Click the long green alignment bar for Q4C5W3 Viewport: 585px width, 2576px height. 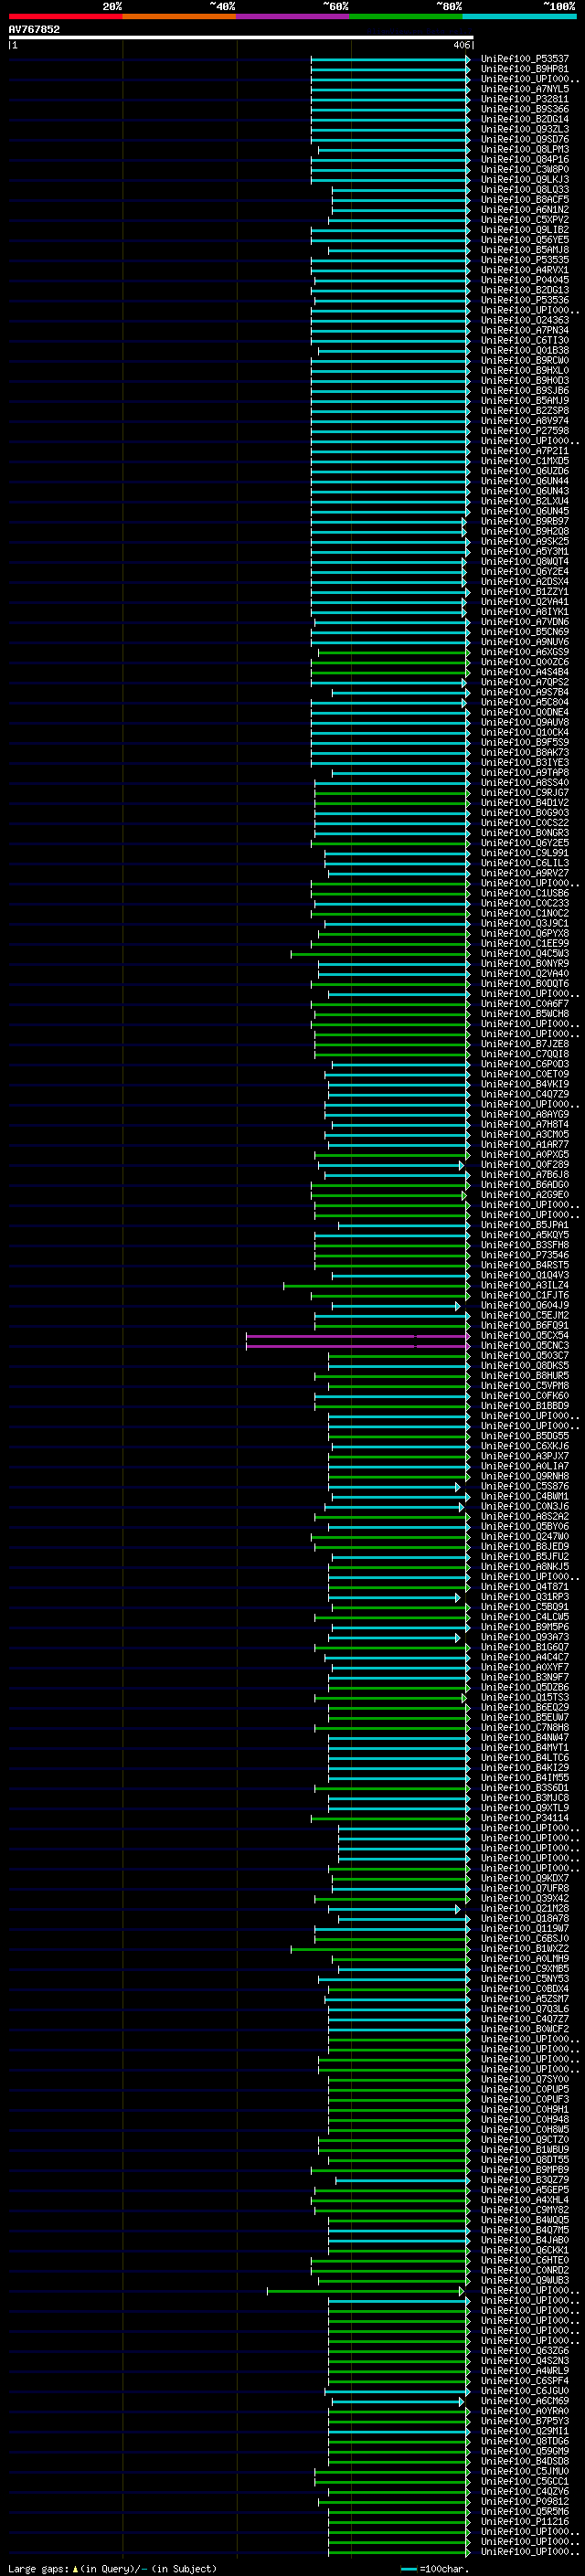380,954
